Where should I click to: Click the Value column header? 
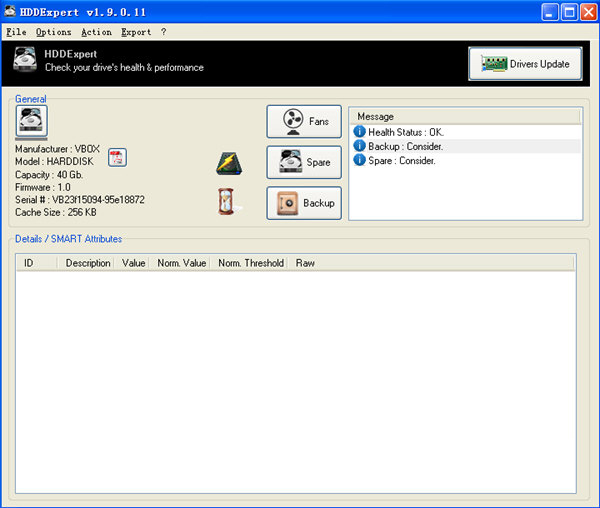(x=132, y=263)
